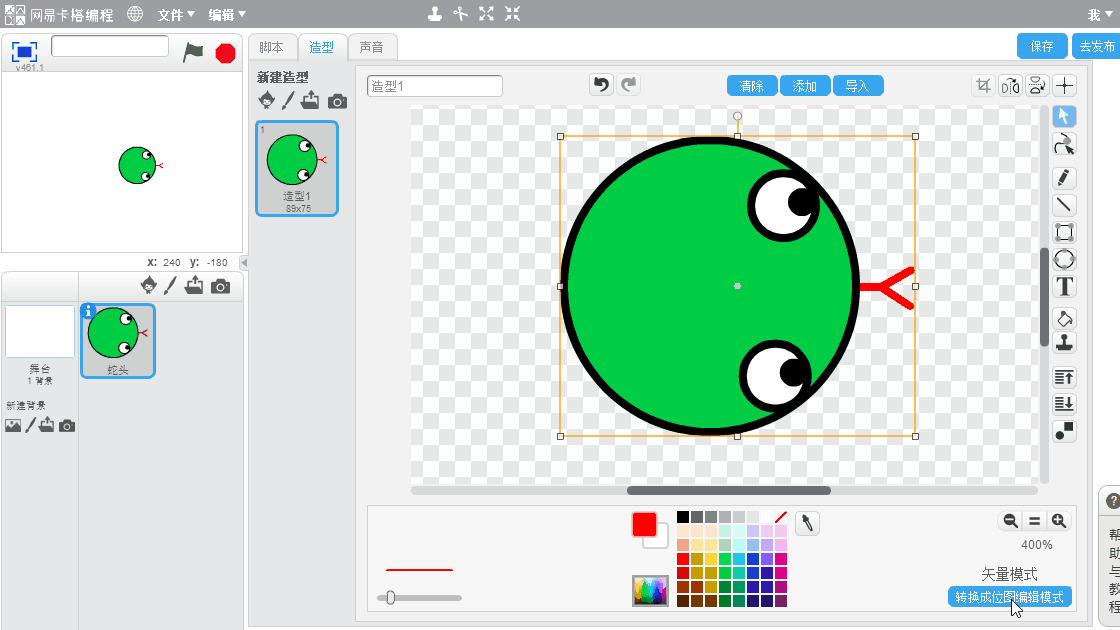Screen dimensions: 1120x630
Task: Switch to the 脚本 tab
Action: pos(271,47)
